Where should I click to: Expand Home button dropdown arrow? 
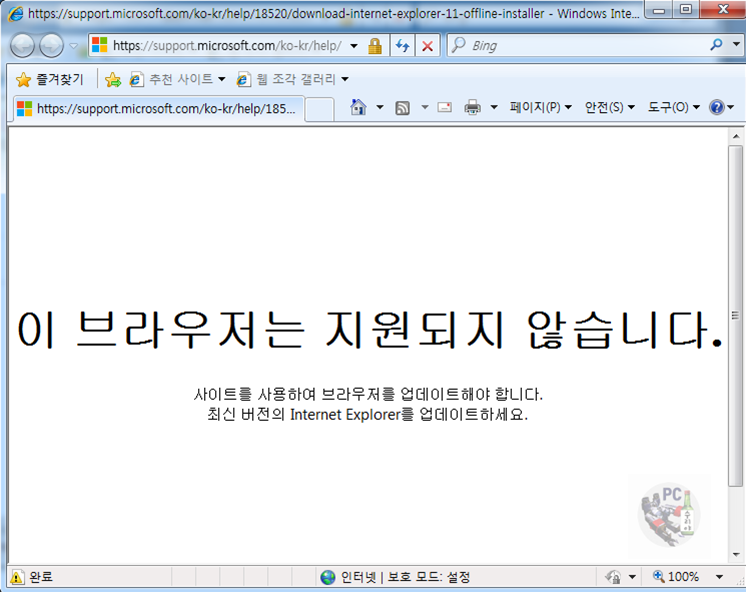[x=380, y=108]
